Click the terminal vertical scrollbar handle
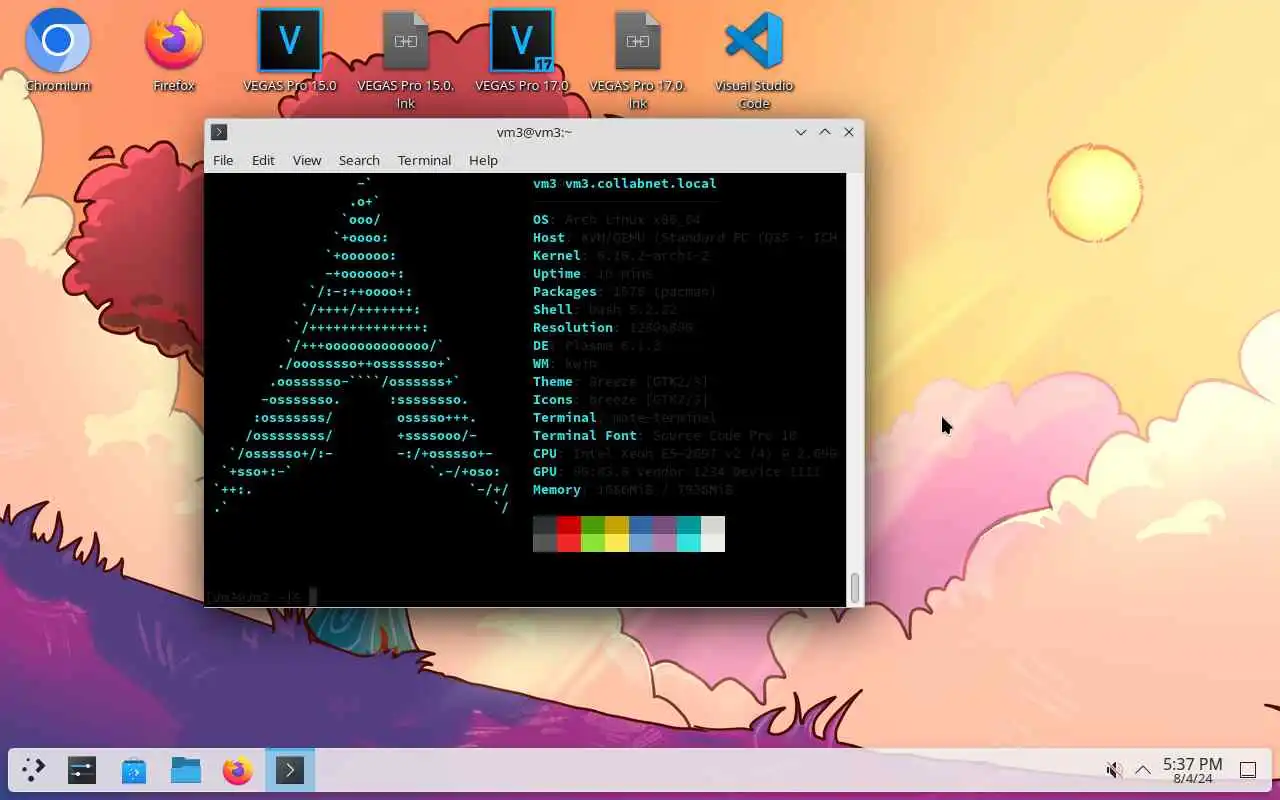The width and height of the screenshot is (1280, 800). (x=855, y=588)
